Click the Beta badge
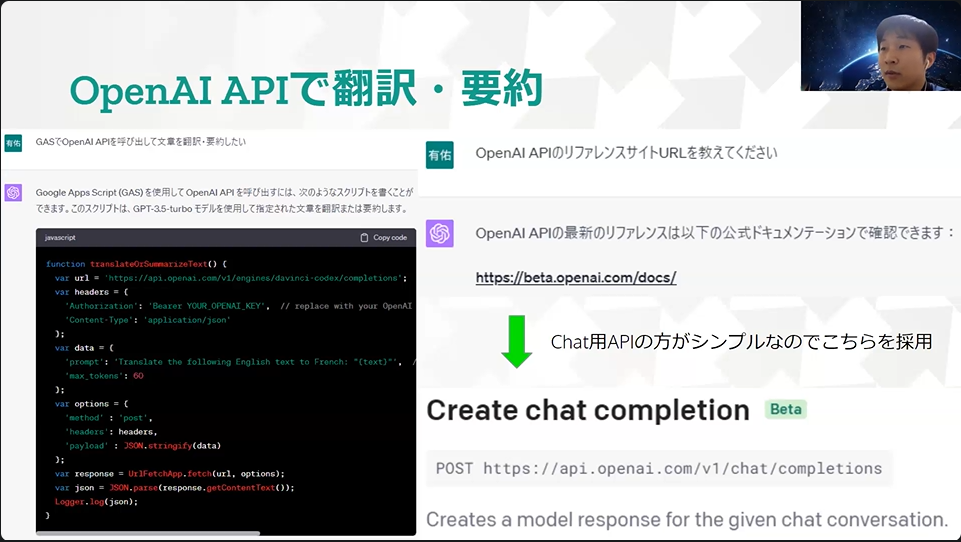Viewport: 961px width, 542px height. click(785, 409)
